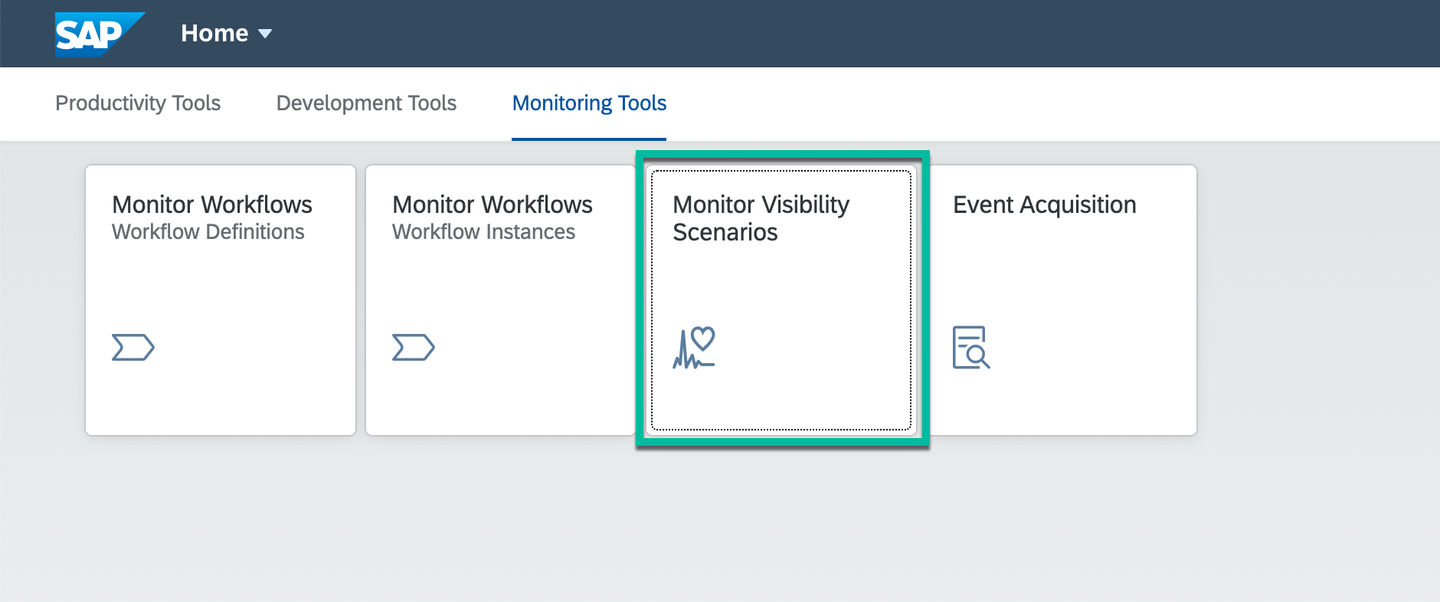Click the heartbeat monitor icon
The height and width of the screenshot is (602, 1440).
click(694, 348)
